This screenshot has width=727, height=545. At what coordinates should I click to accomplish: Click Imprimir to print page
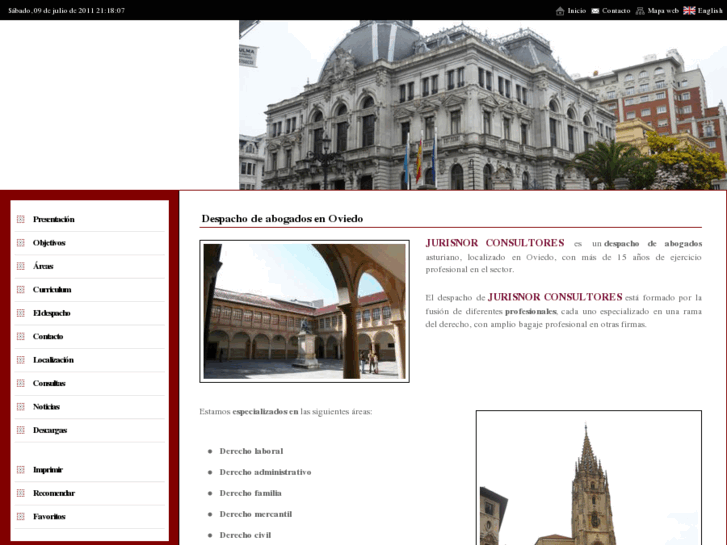pyautogui.click(x=48, y=470)
